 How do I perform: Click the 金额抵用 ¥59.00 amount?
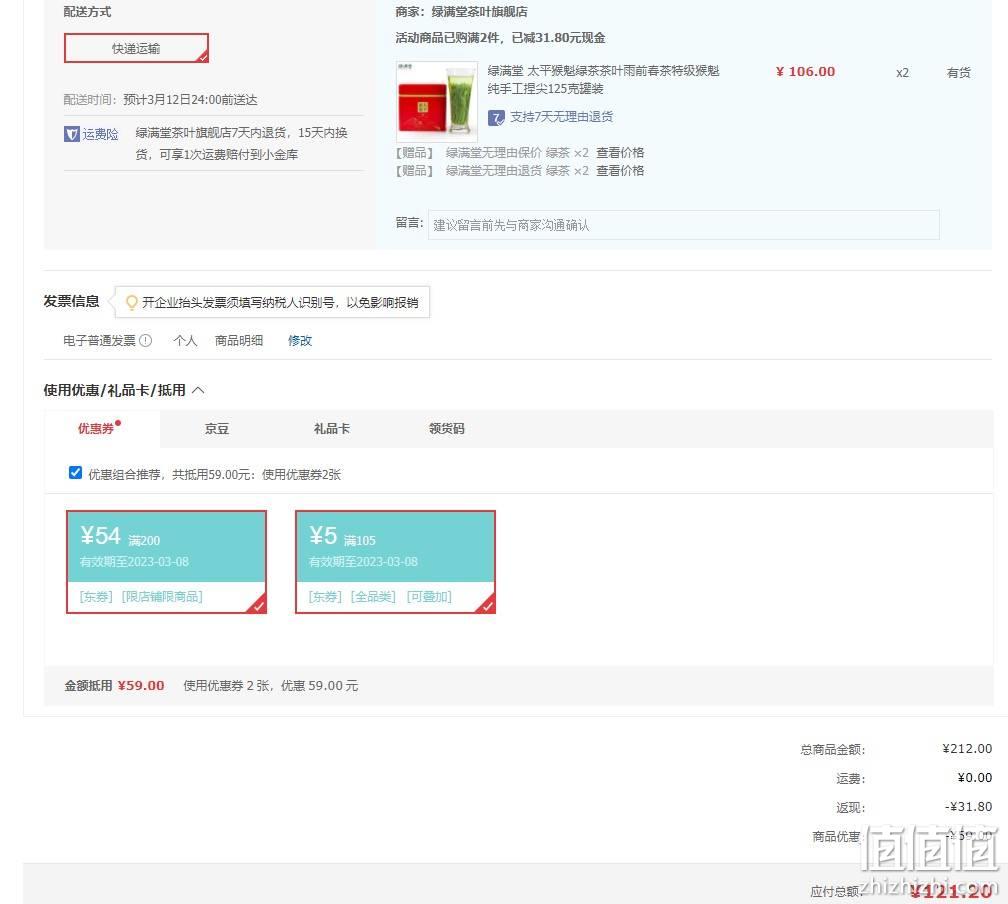click(x=141, y=686)
